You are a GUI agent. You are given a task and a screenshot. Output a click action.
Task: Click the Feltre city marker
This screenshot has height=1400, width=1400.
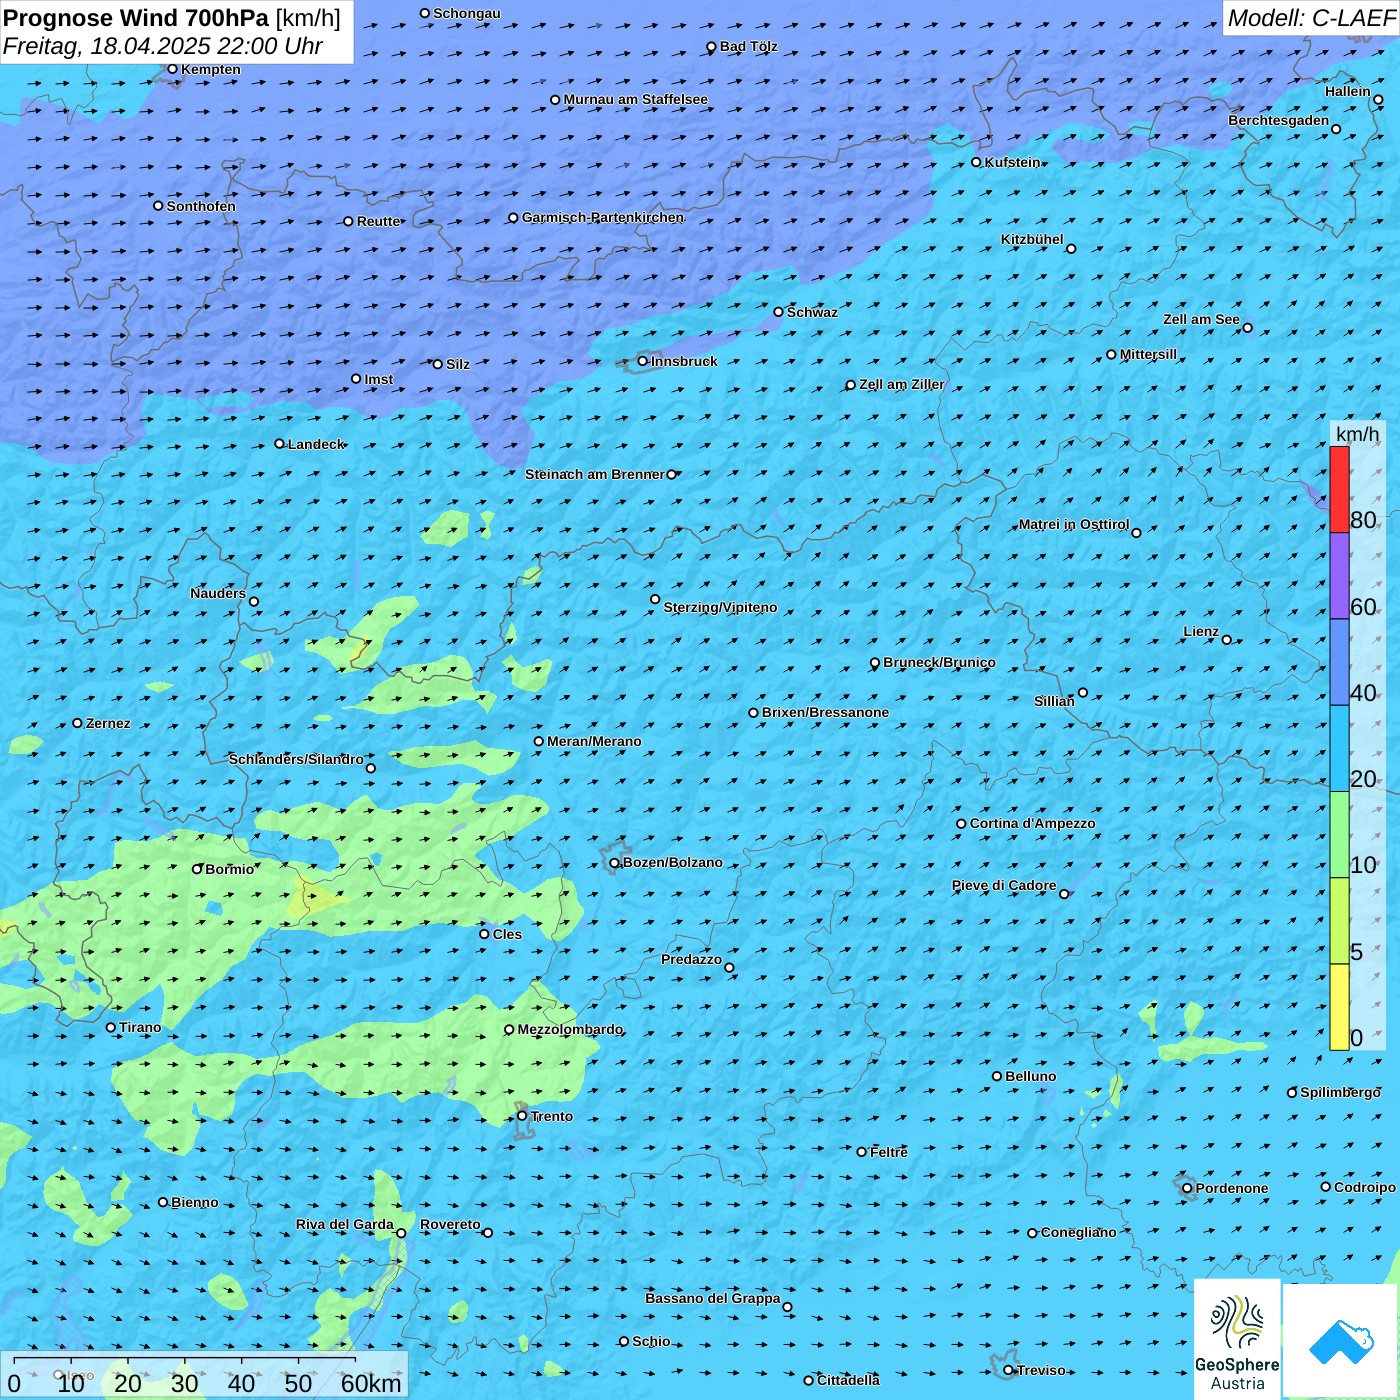pyautogui.click(x=862, y=1152)
